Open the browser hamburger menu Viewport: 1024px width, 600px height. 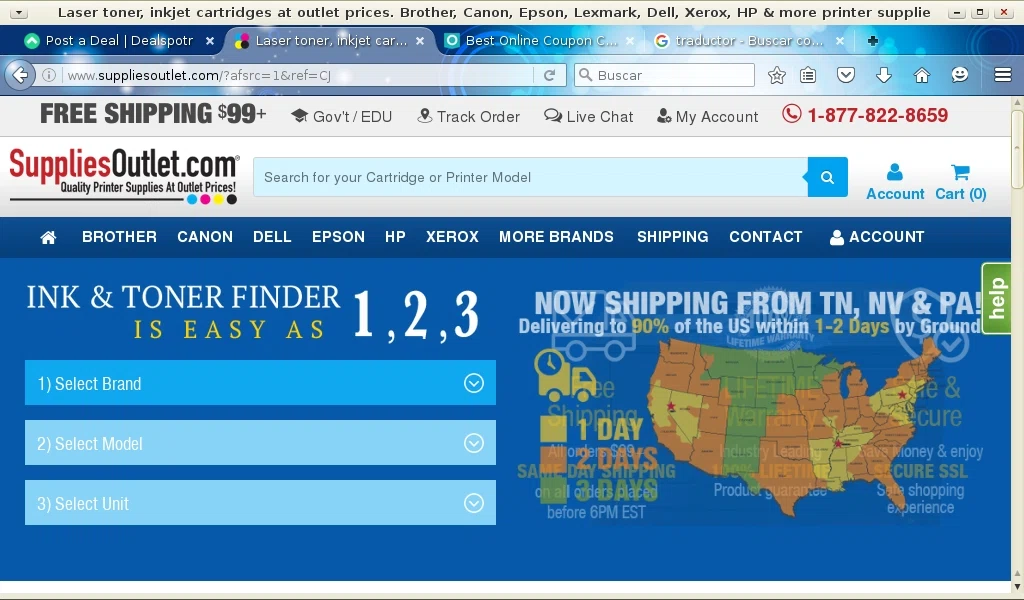pyautogui.click(x=1003, y=75)
